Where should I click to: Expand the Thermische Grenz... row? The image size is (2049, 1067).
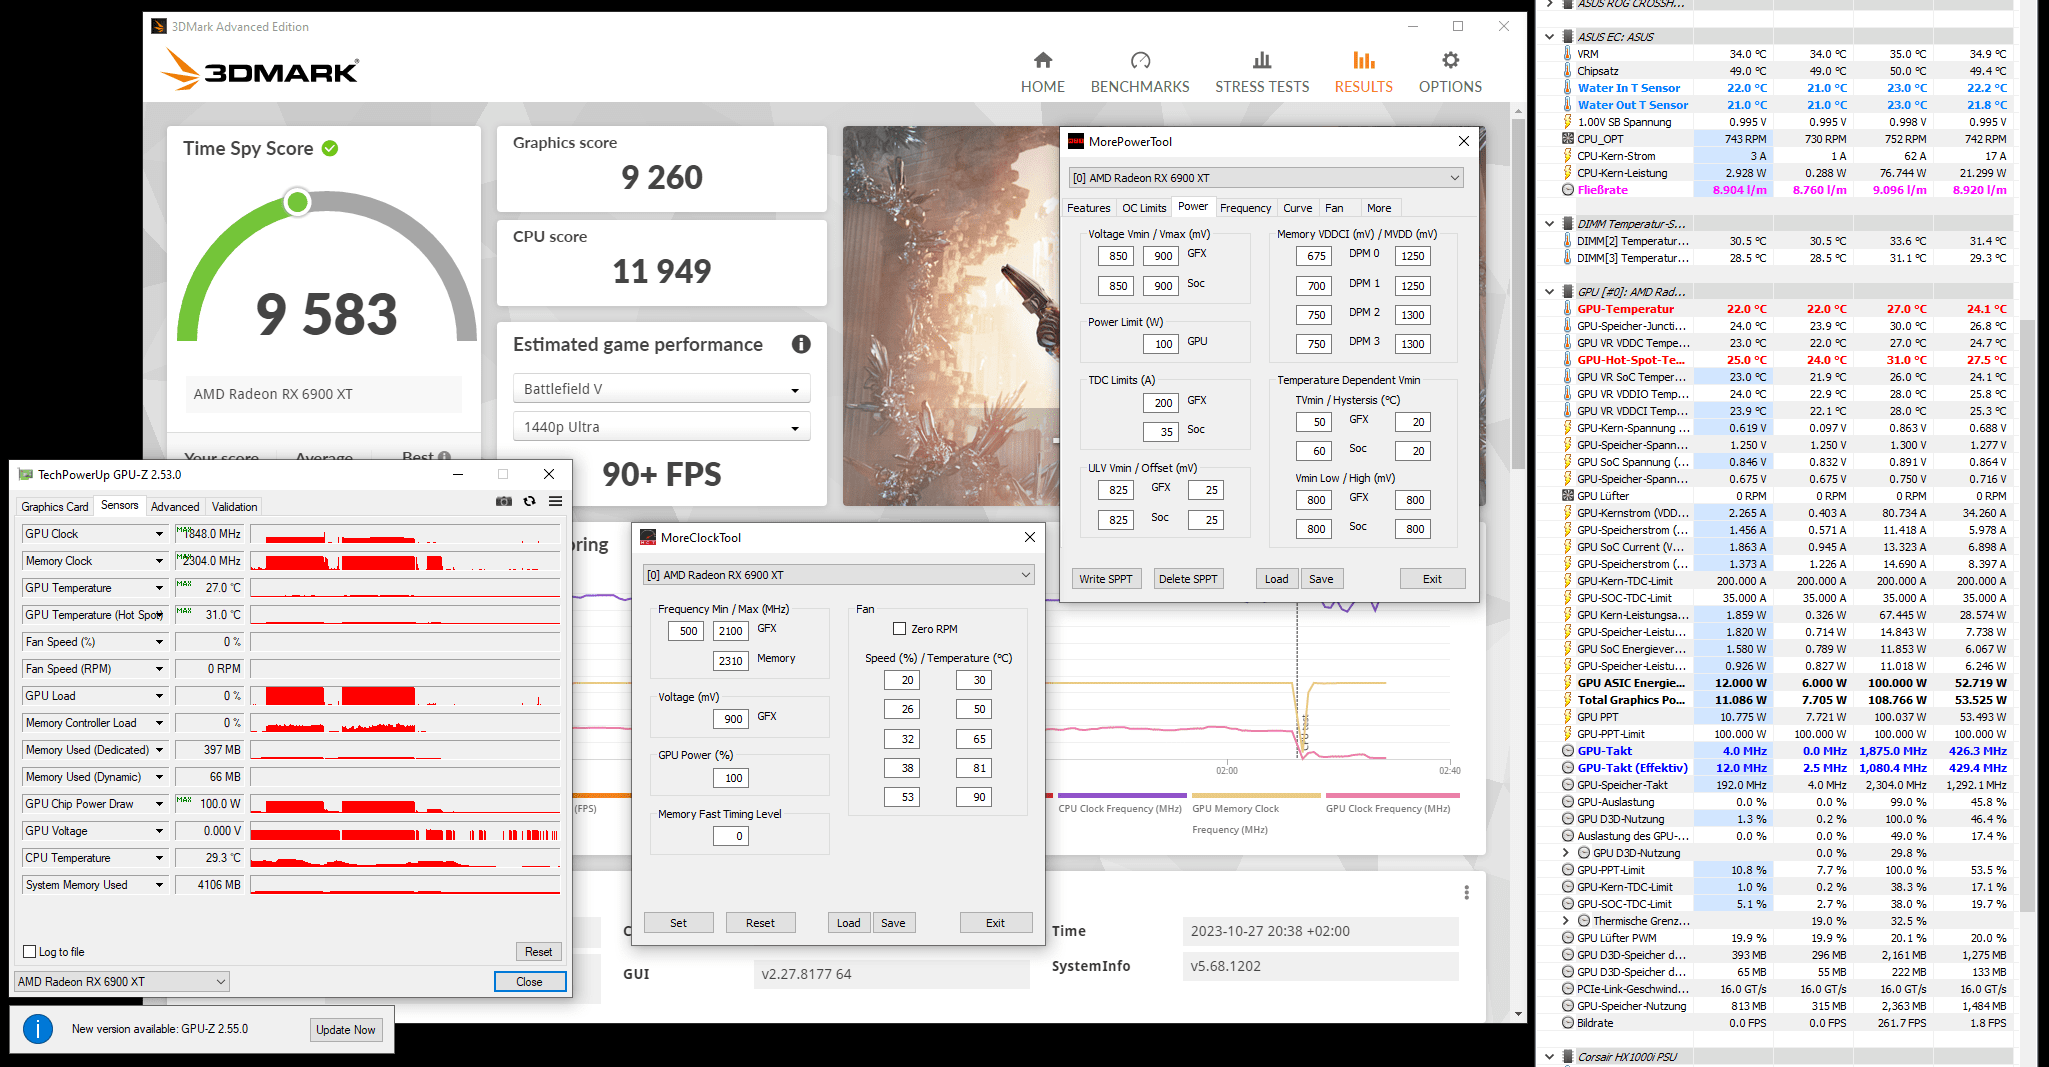tap(1566, 921)
